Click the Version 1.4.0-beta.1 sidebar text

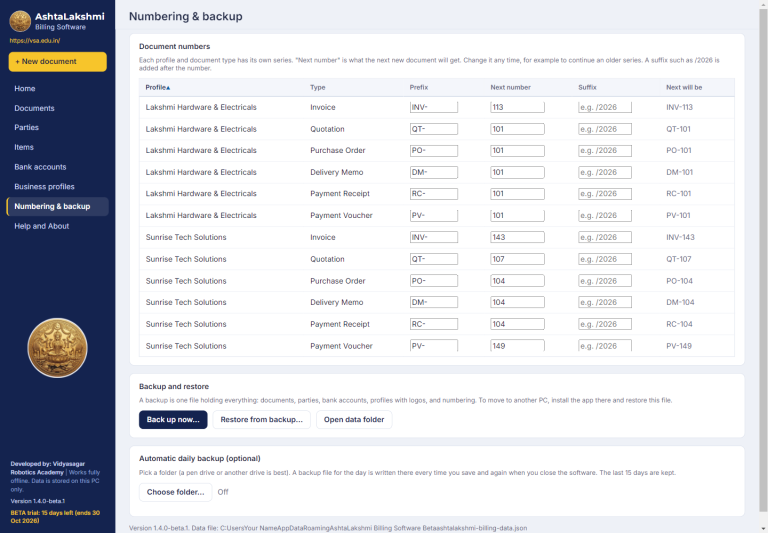point(38,501)
